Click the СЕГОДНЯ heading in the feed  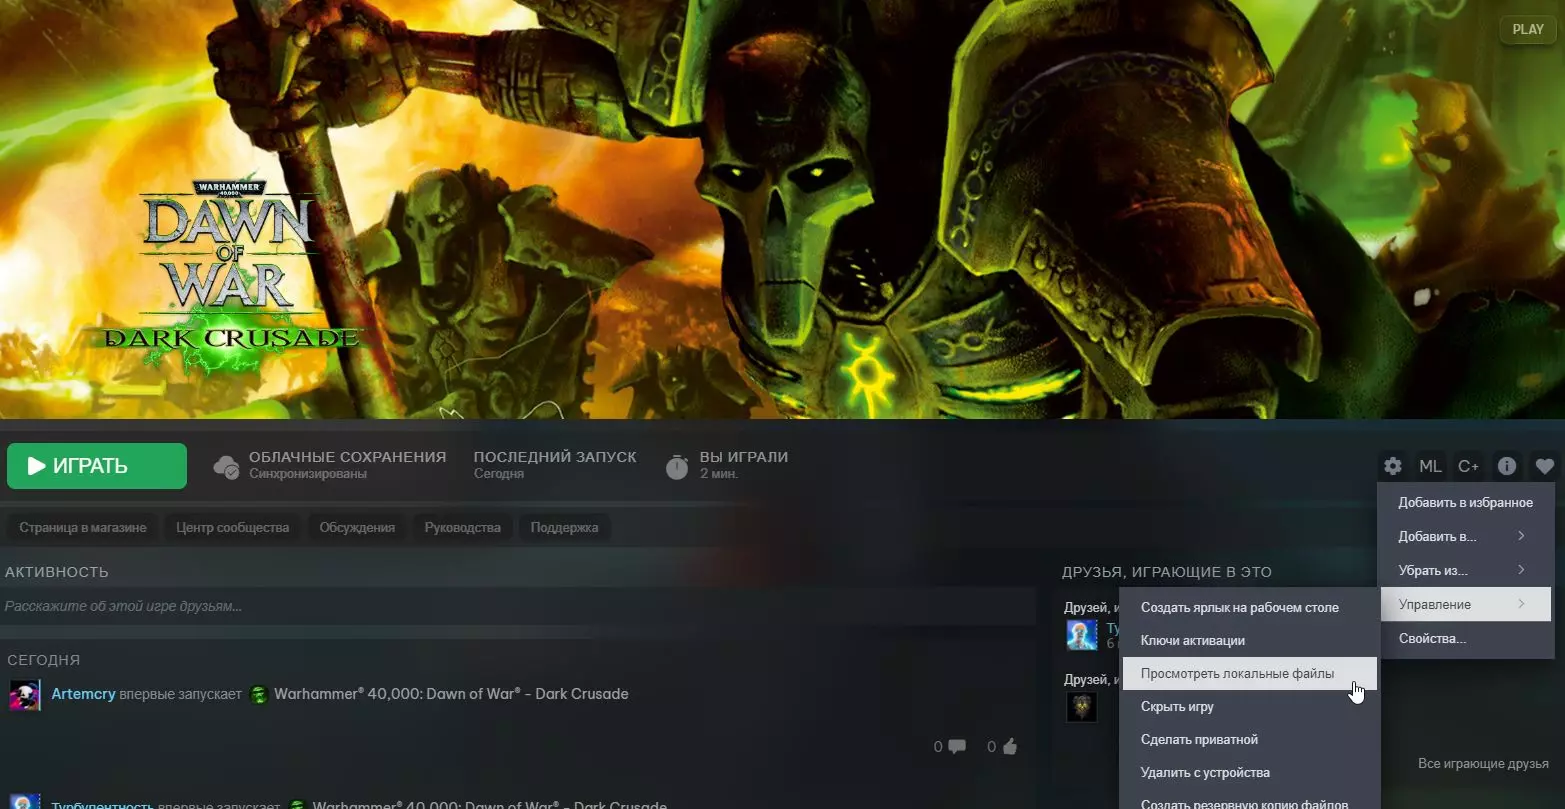[43, 660]
